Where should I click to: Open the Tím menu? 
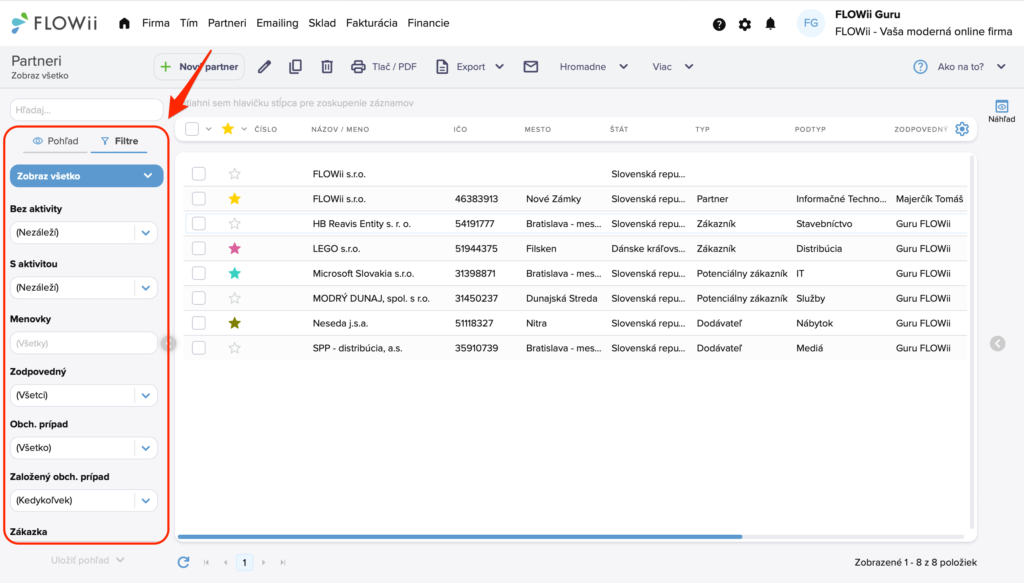click(x=189, y=24)
